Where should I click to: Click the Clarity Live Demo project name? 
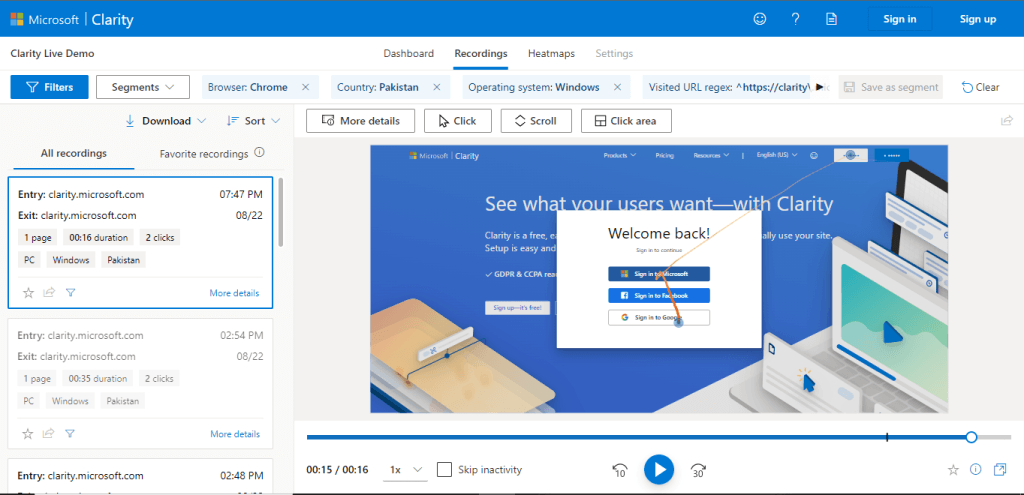[x=52, y=54]
